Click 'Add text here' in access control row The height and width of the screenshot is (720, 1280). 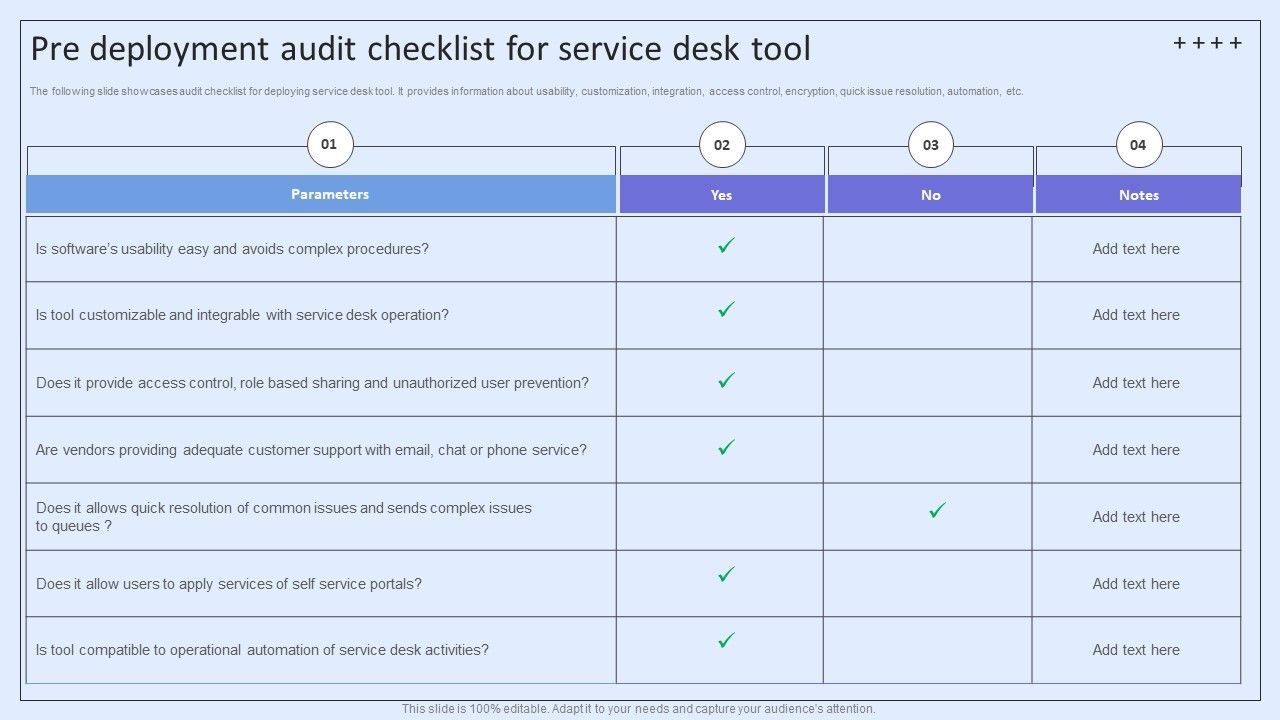1136,383
